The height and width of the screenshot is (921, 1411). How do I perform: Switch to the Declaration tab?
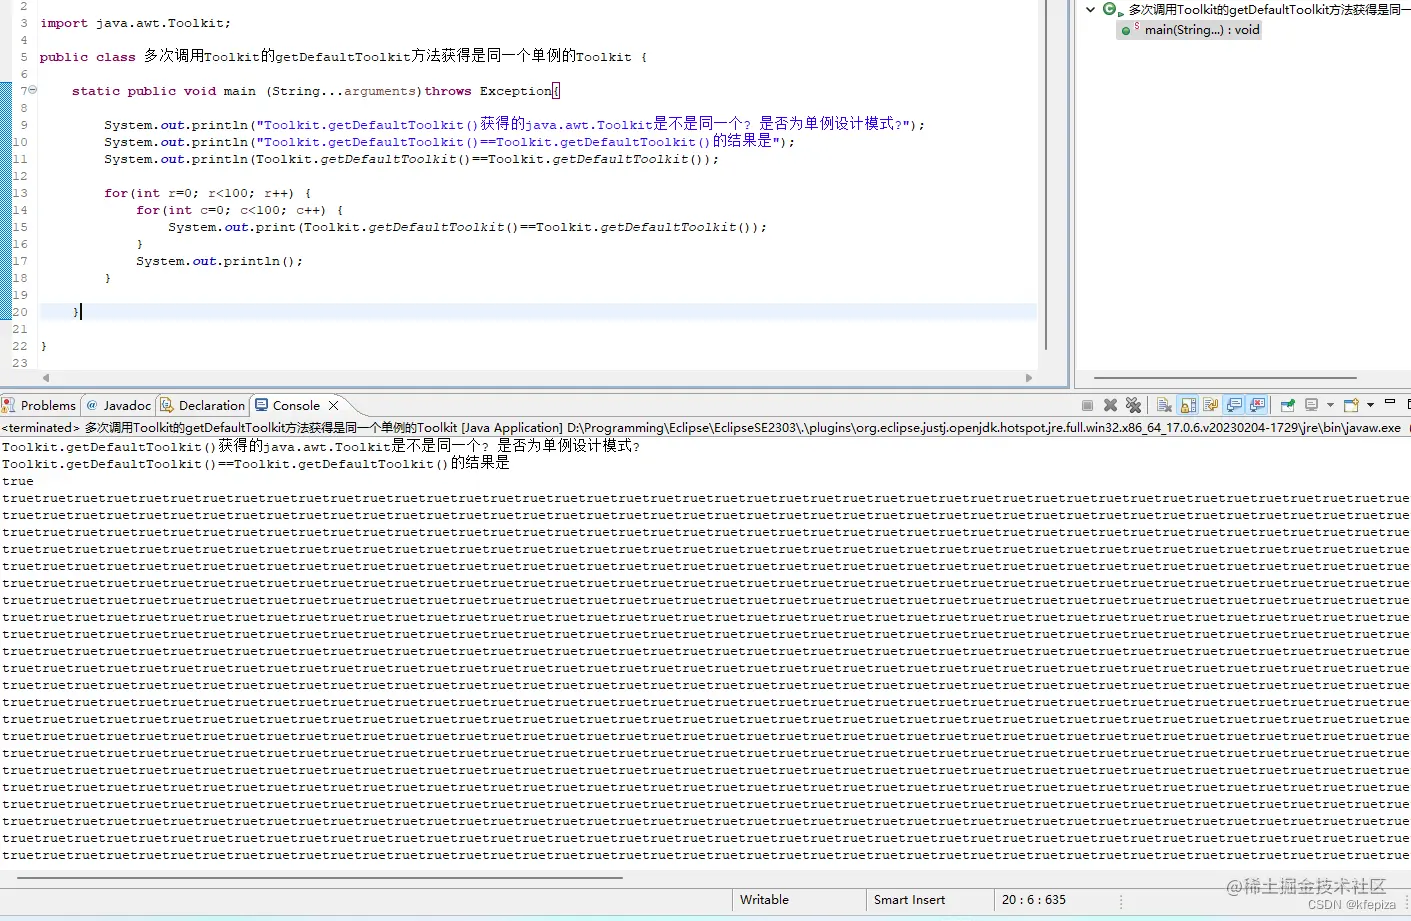202,405
